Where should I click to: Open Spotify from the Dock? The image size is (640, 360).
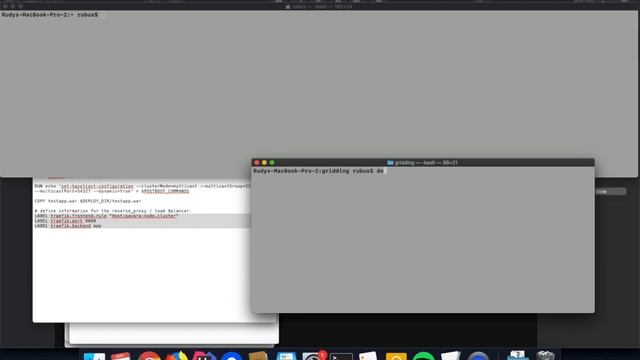(423, 356)
